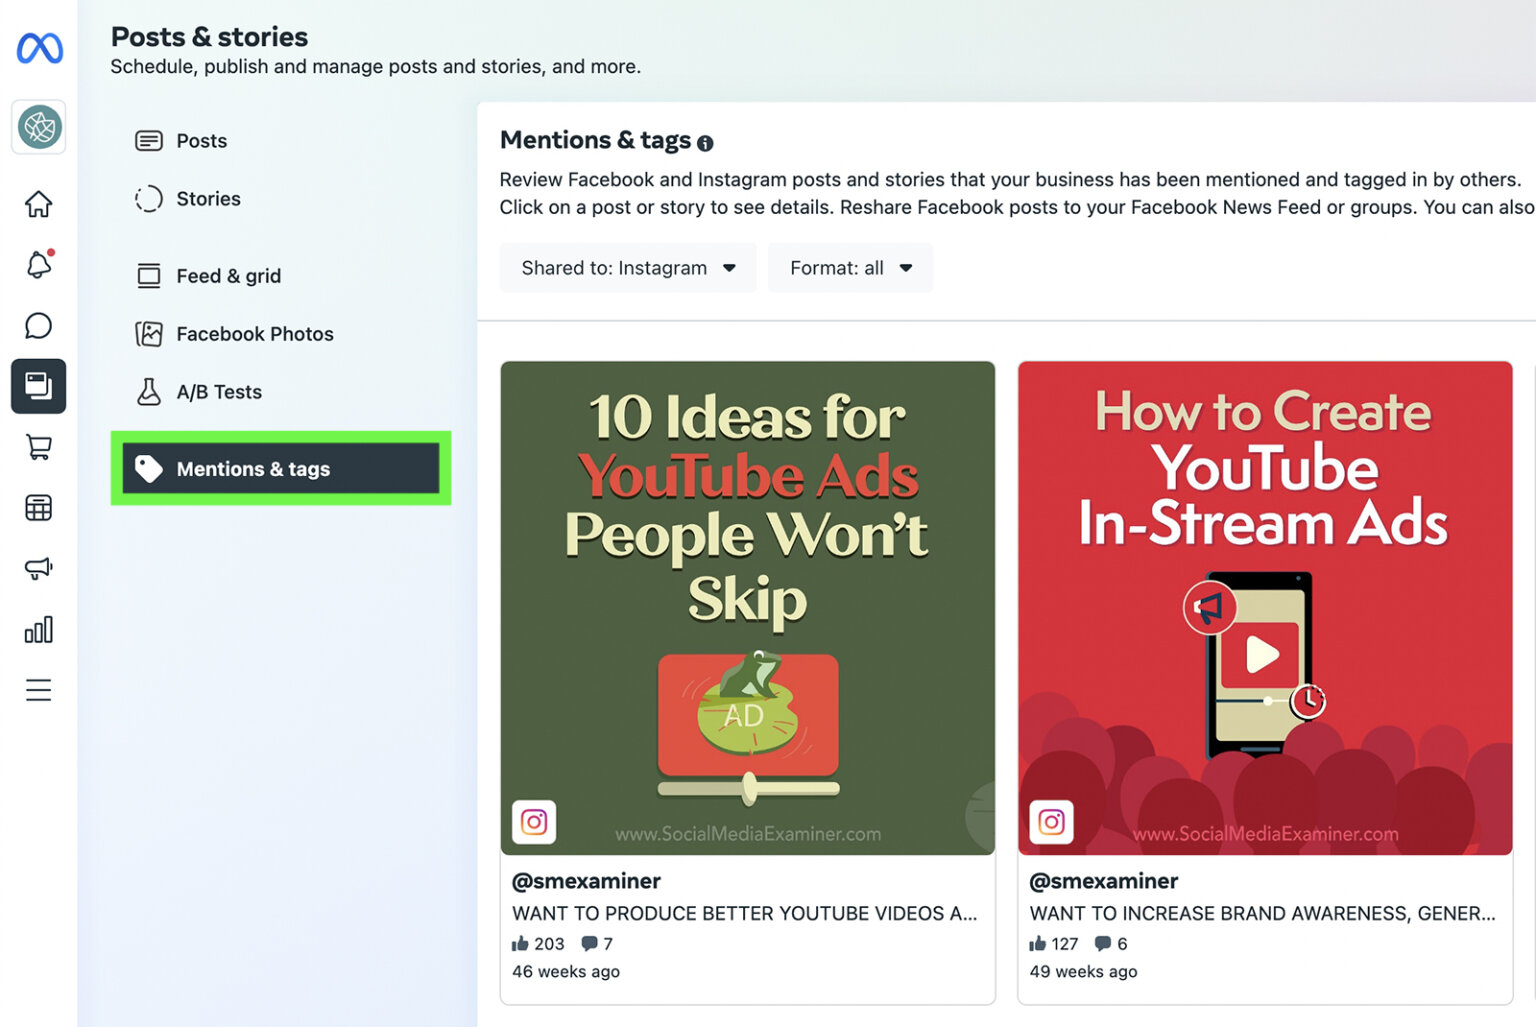Select A/B Tests in the navigation
This screenshot has height=1027, width=1536.
(219, 391)
